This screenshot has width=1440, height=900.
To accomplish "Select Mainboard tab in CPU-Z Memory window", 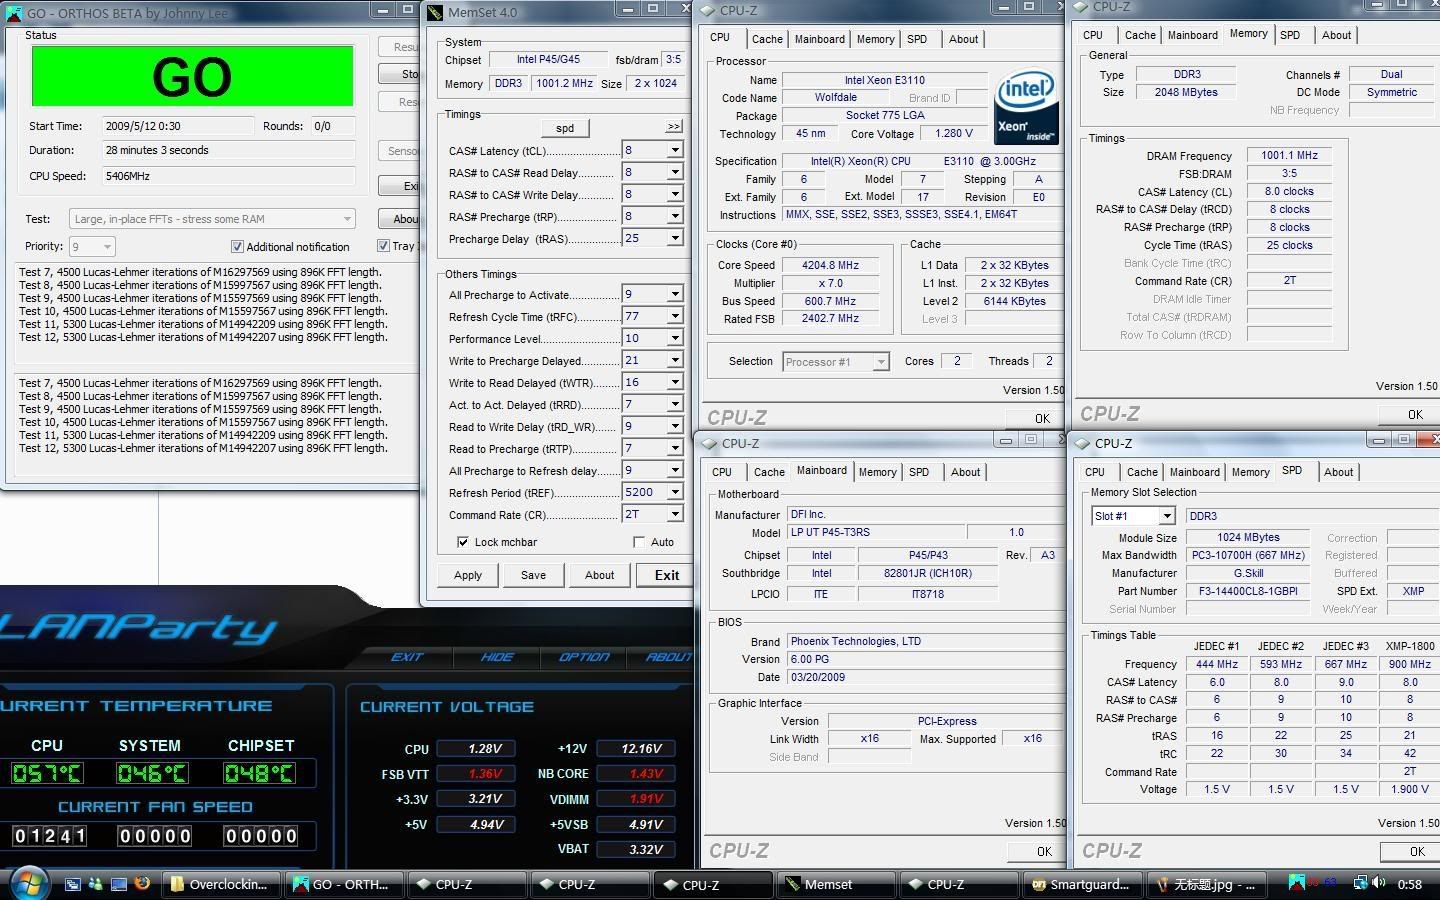I will [x=1193, y=35].
